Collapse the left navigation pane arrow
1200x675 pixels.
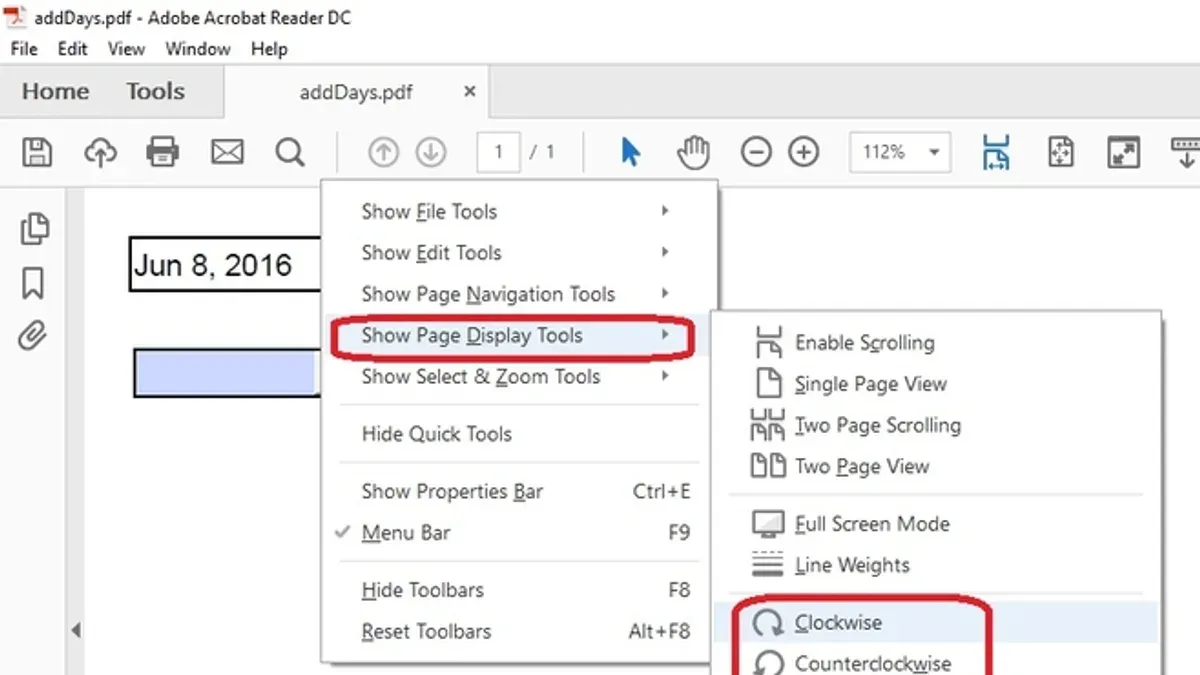[x=76, y=630]
